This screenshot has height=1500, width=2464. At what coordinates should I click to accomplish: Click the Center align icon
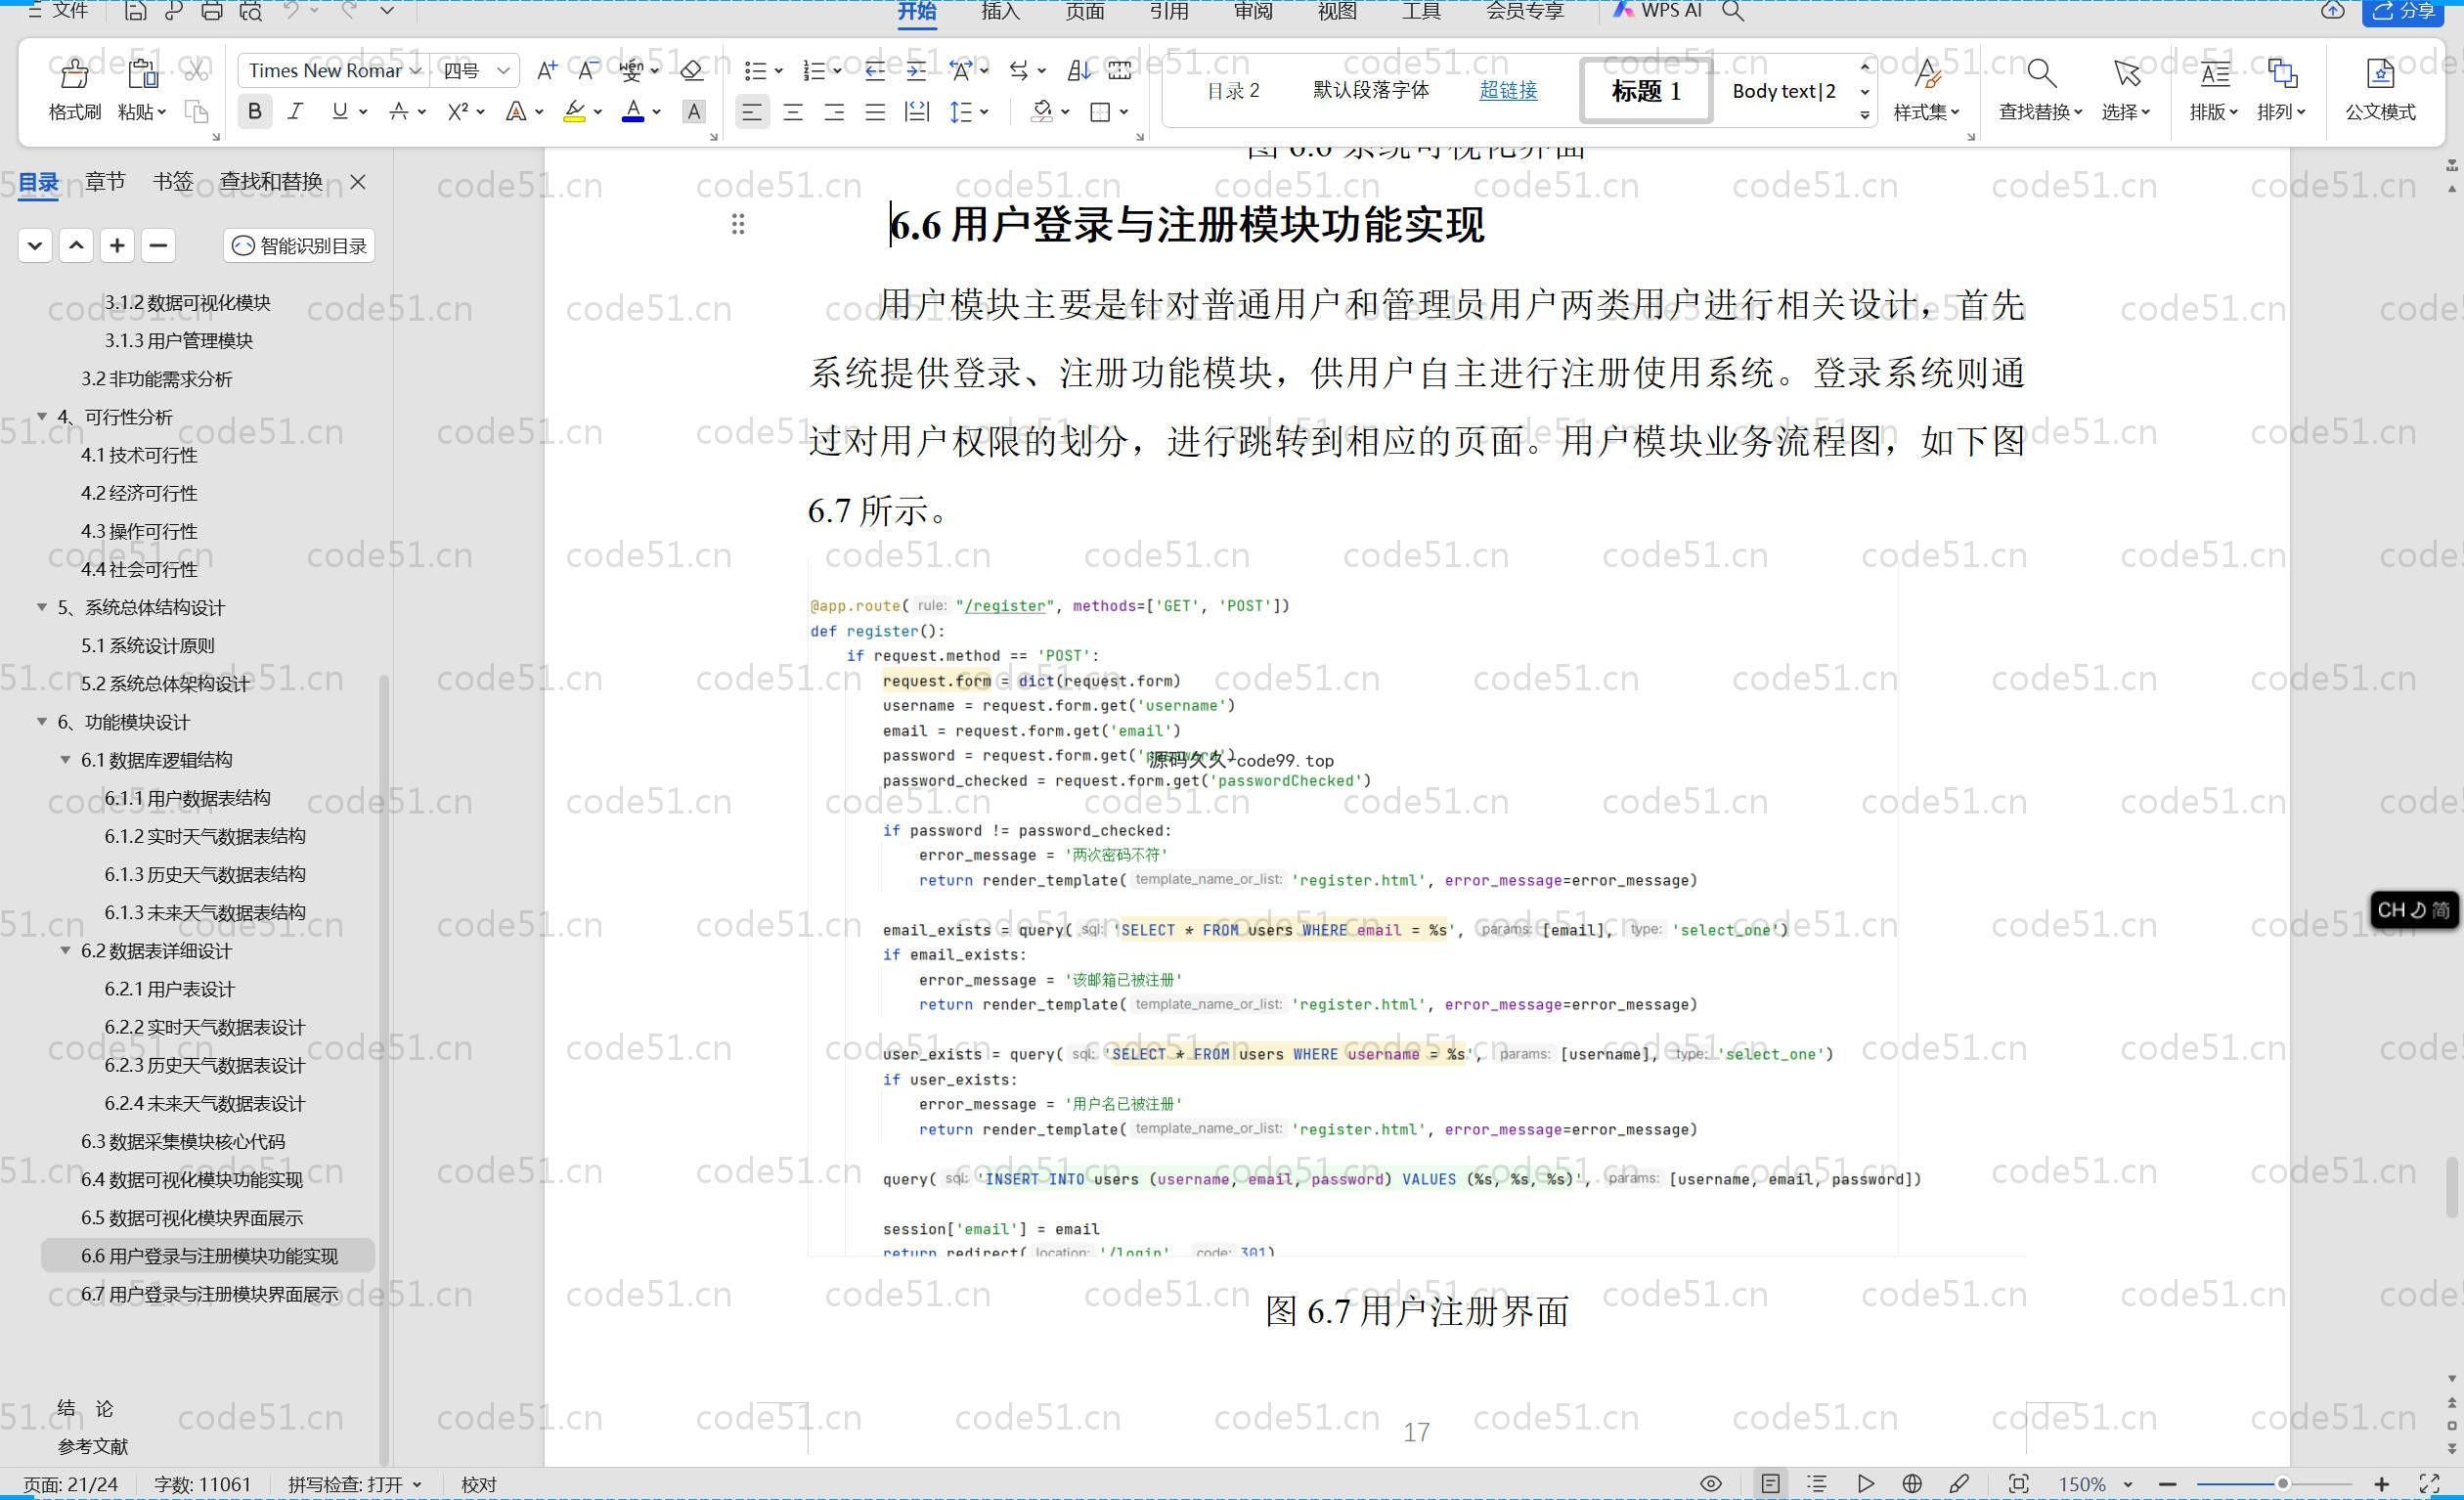[x=793, y=112]
